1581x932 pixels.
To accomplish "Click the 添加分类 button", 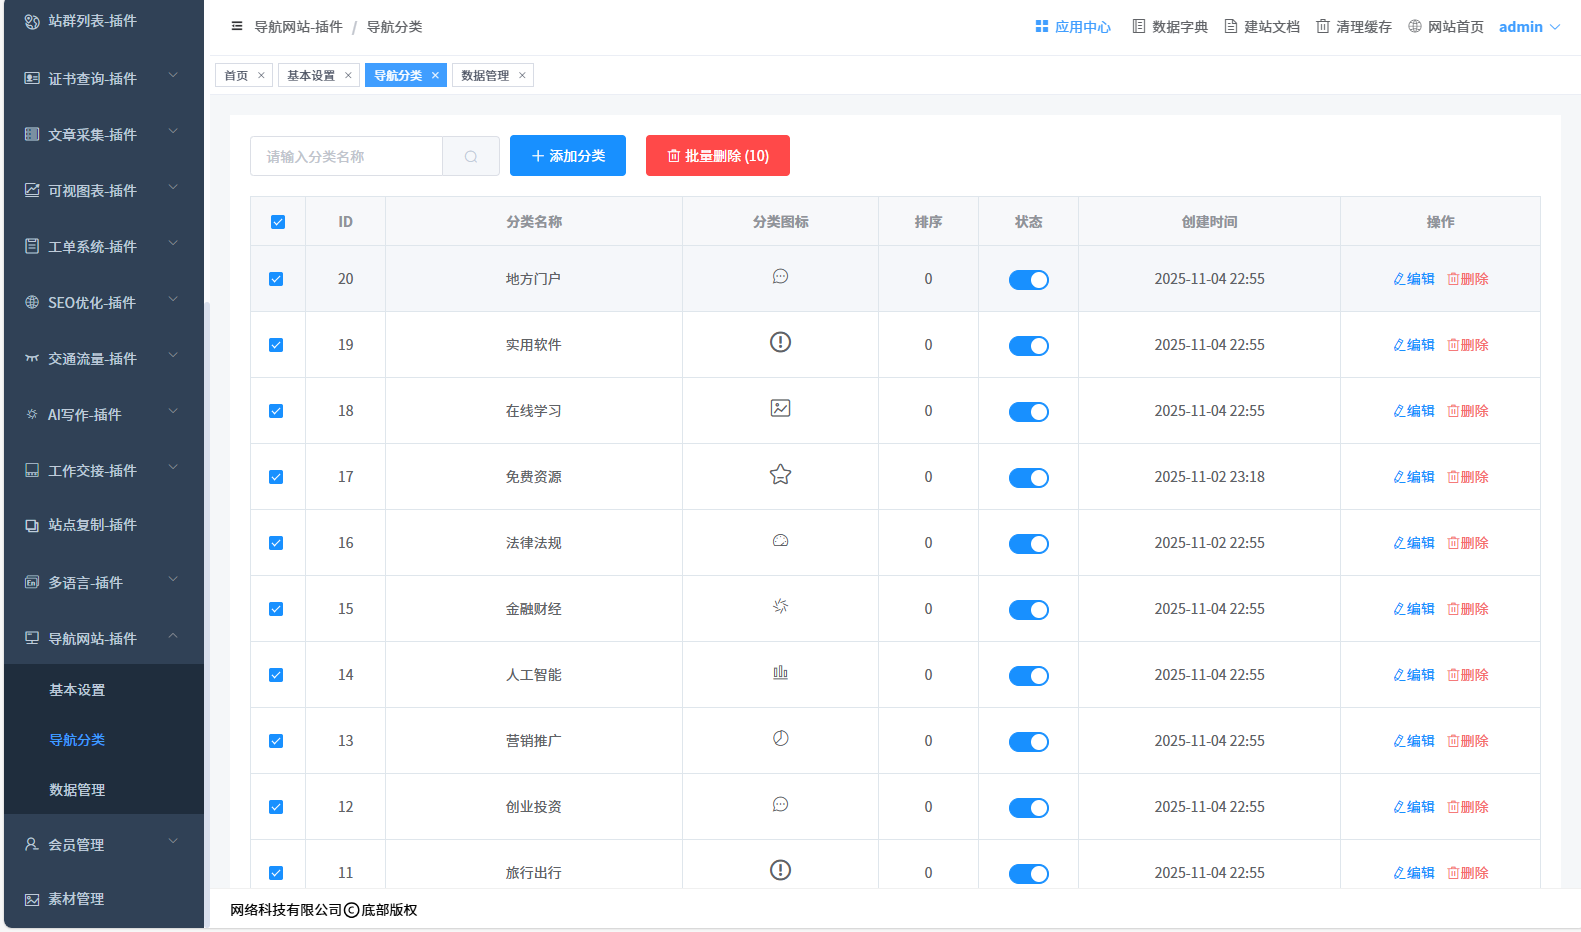I will [x=568, y=156].
